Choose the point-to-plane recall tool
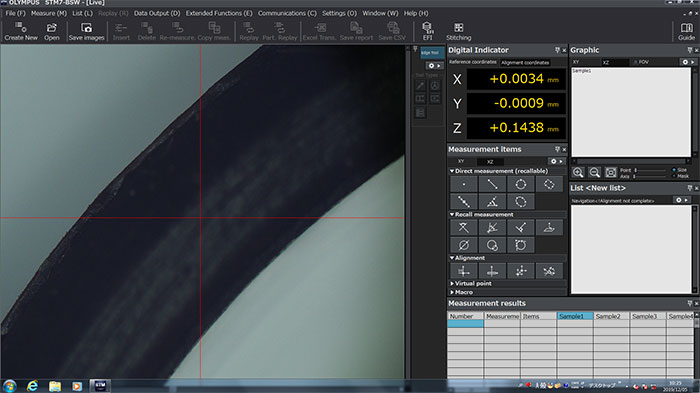 coord(549,228)
